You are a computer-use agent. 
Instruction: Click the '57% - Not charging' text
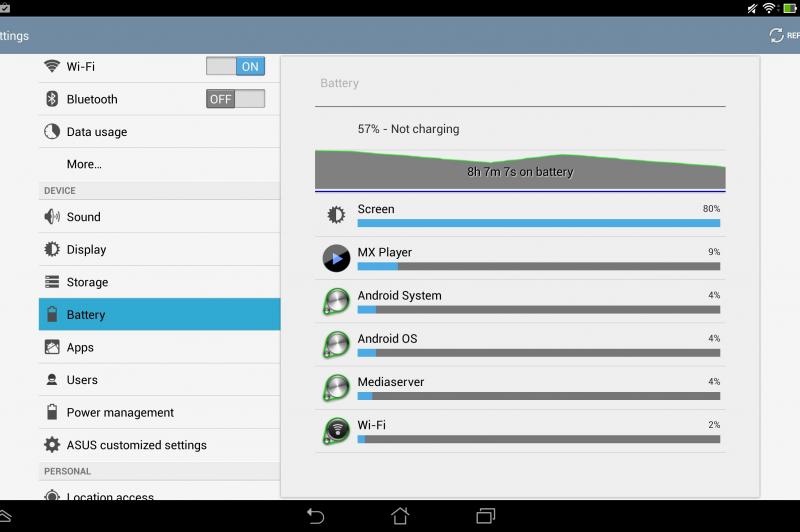(x=408, y=129)
